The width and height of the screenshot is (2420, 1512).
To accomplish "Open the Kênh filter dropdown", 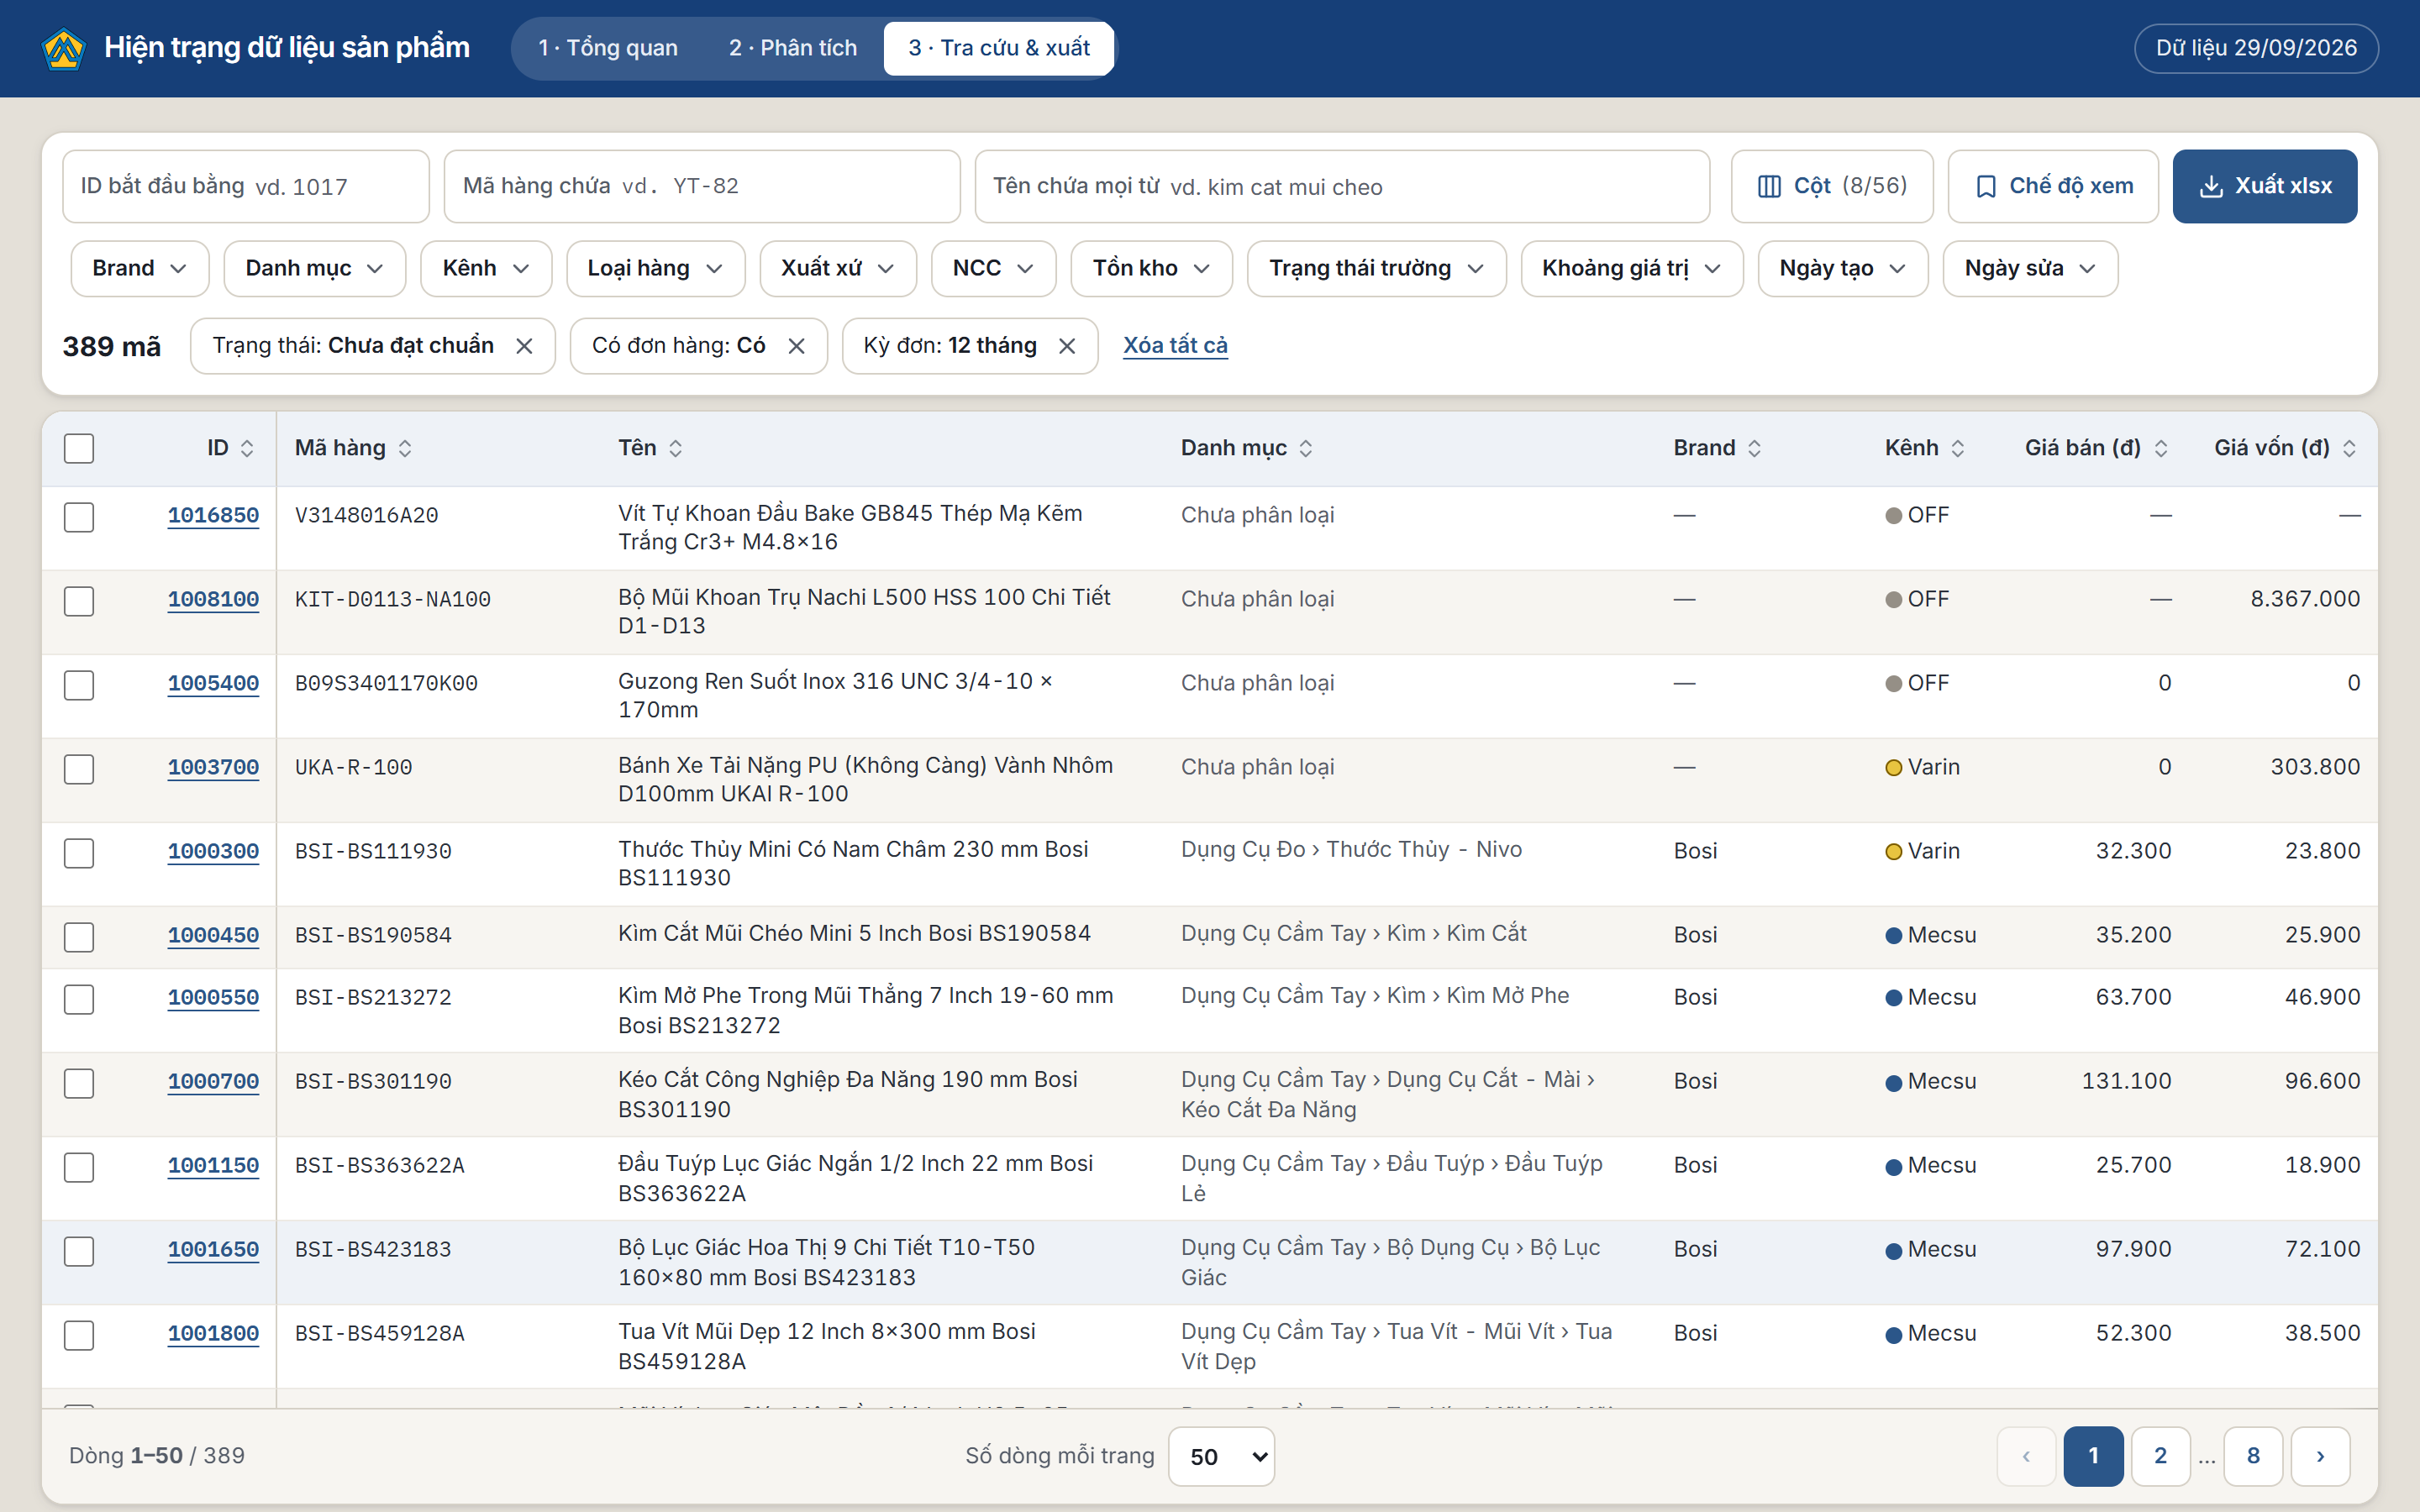I will point(486,268).
